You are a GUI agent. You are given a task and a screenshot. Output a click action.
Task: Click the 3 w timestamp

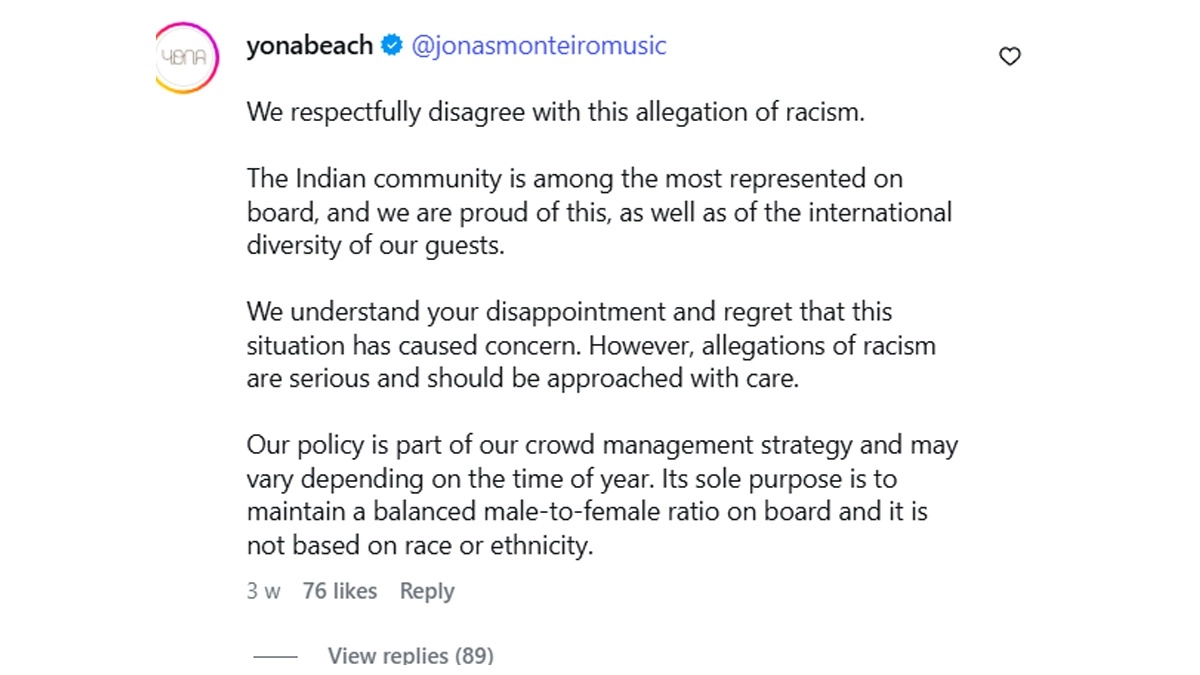[263, 591]
